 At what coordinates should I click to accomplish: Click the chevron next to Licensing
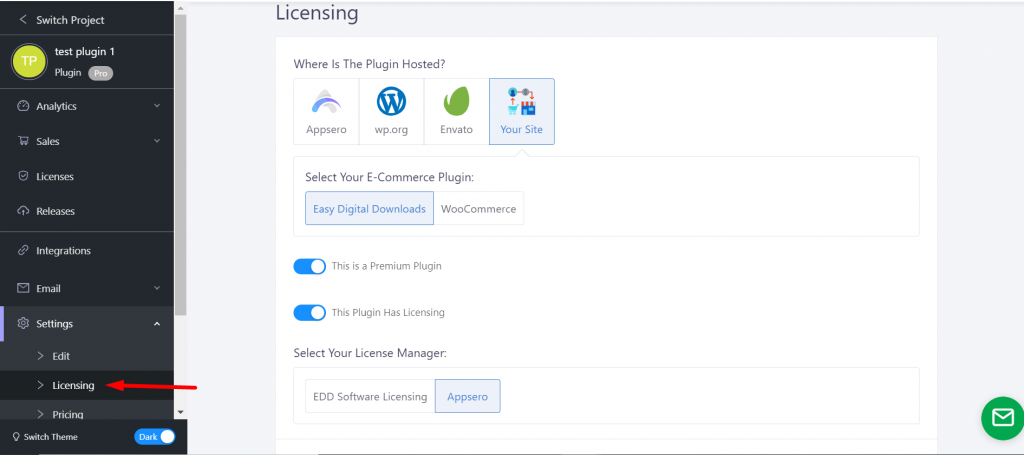[40, 385]
